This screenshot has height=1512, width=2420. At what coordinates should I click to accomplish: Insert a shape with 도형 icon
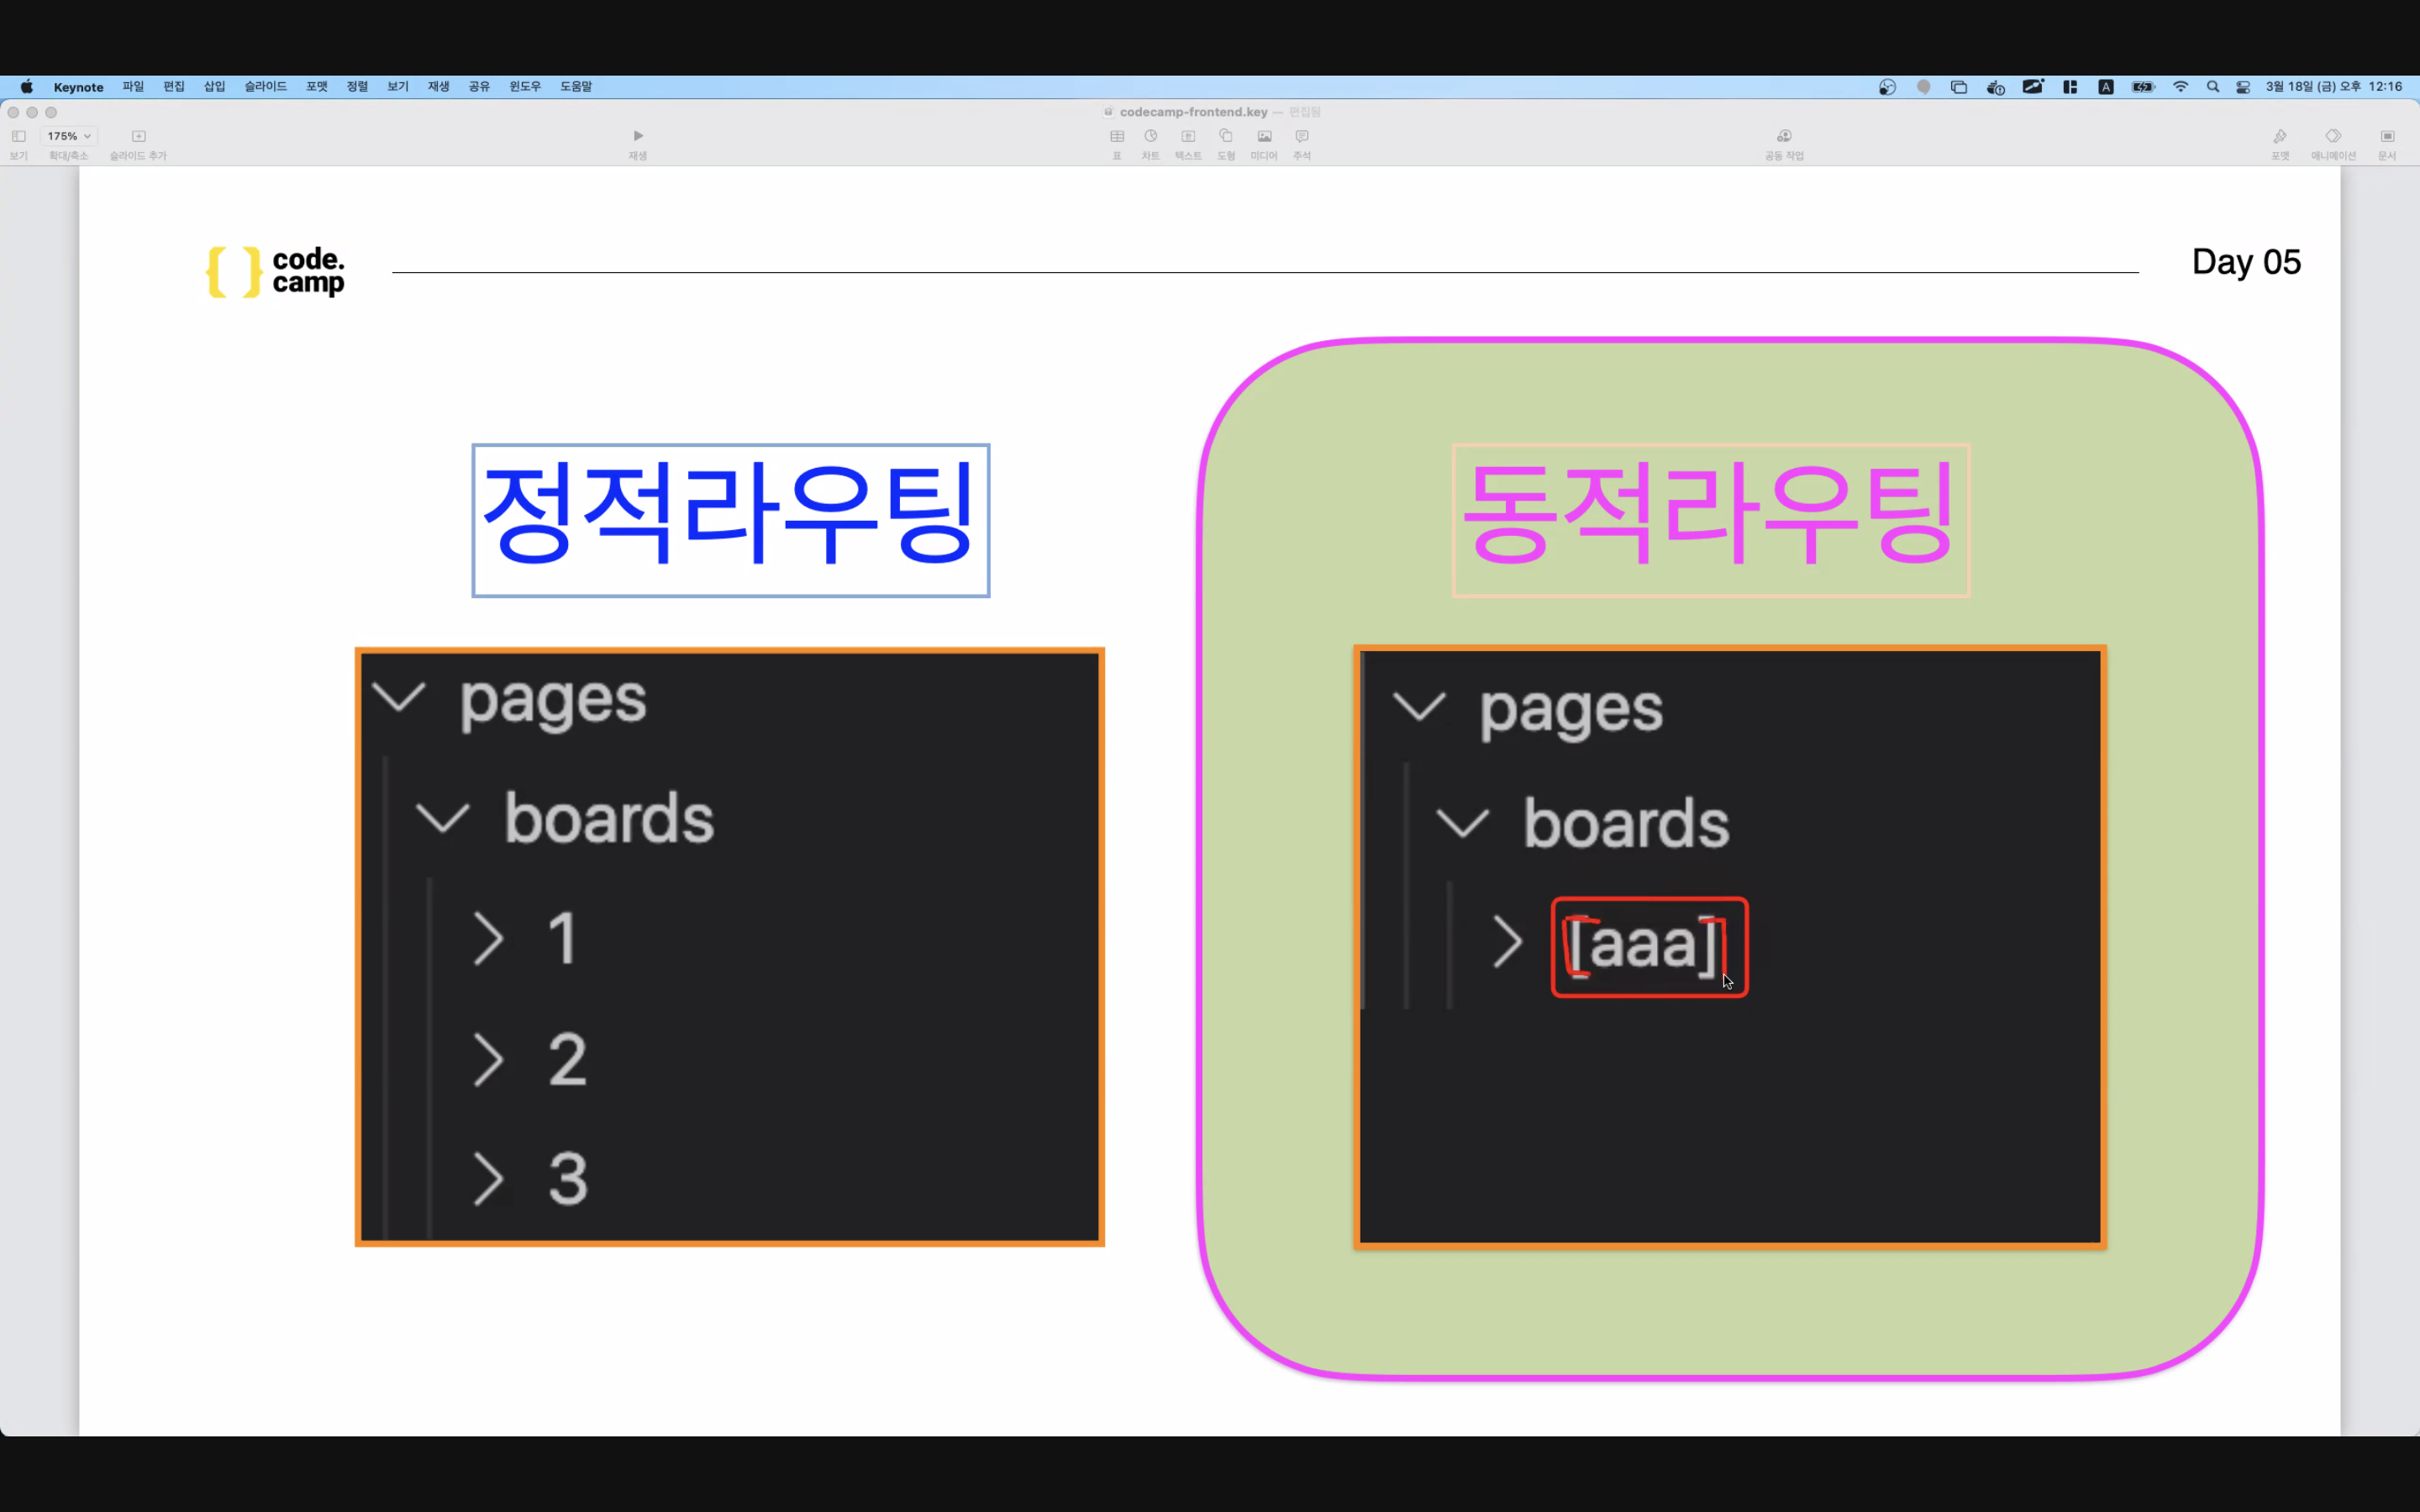(1226, 136)
